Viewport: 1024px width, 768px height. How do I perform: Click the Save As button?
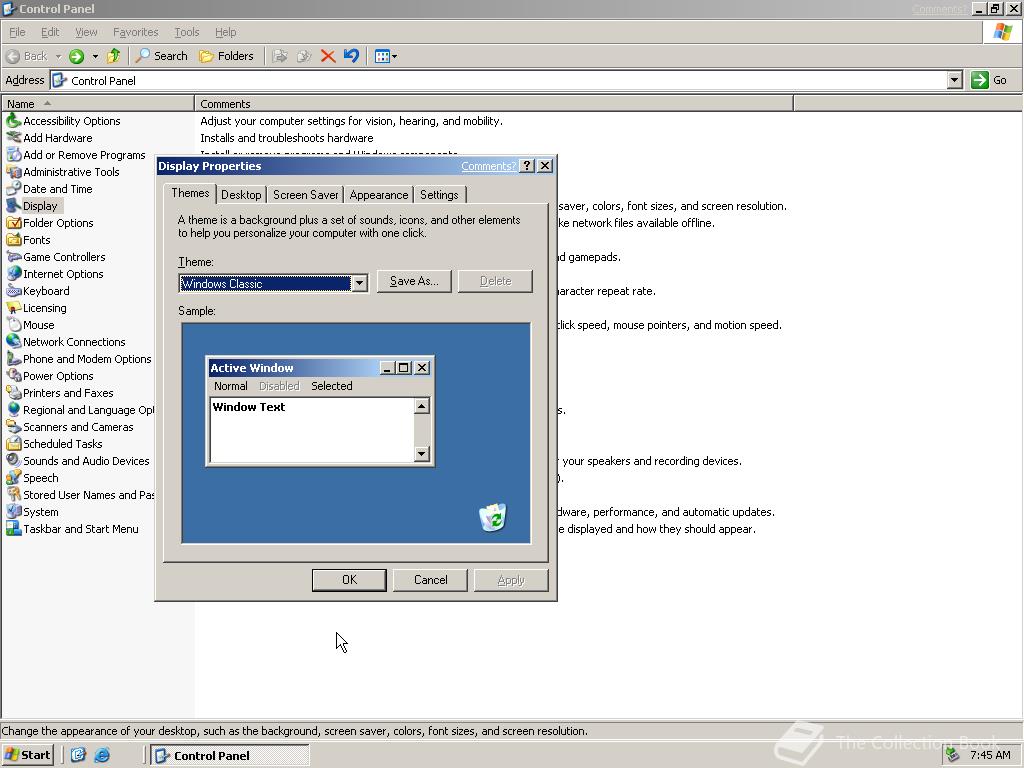414,281
